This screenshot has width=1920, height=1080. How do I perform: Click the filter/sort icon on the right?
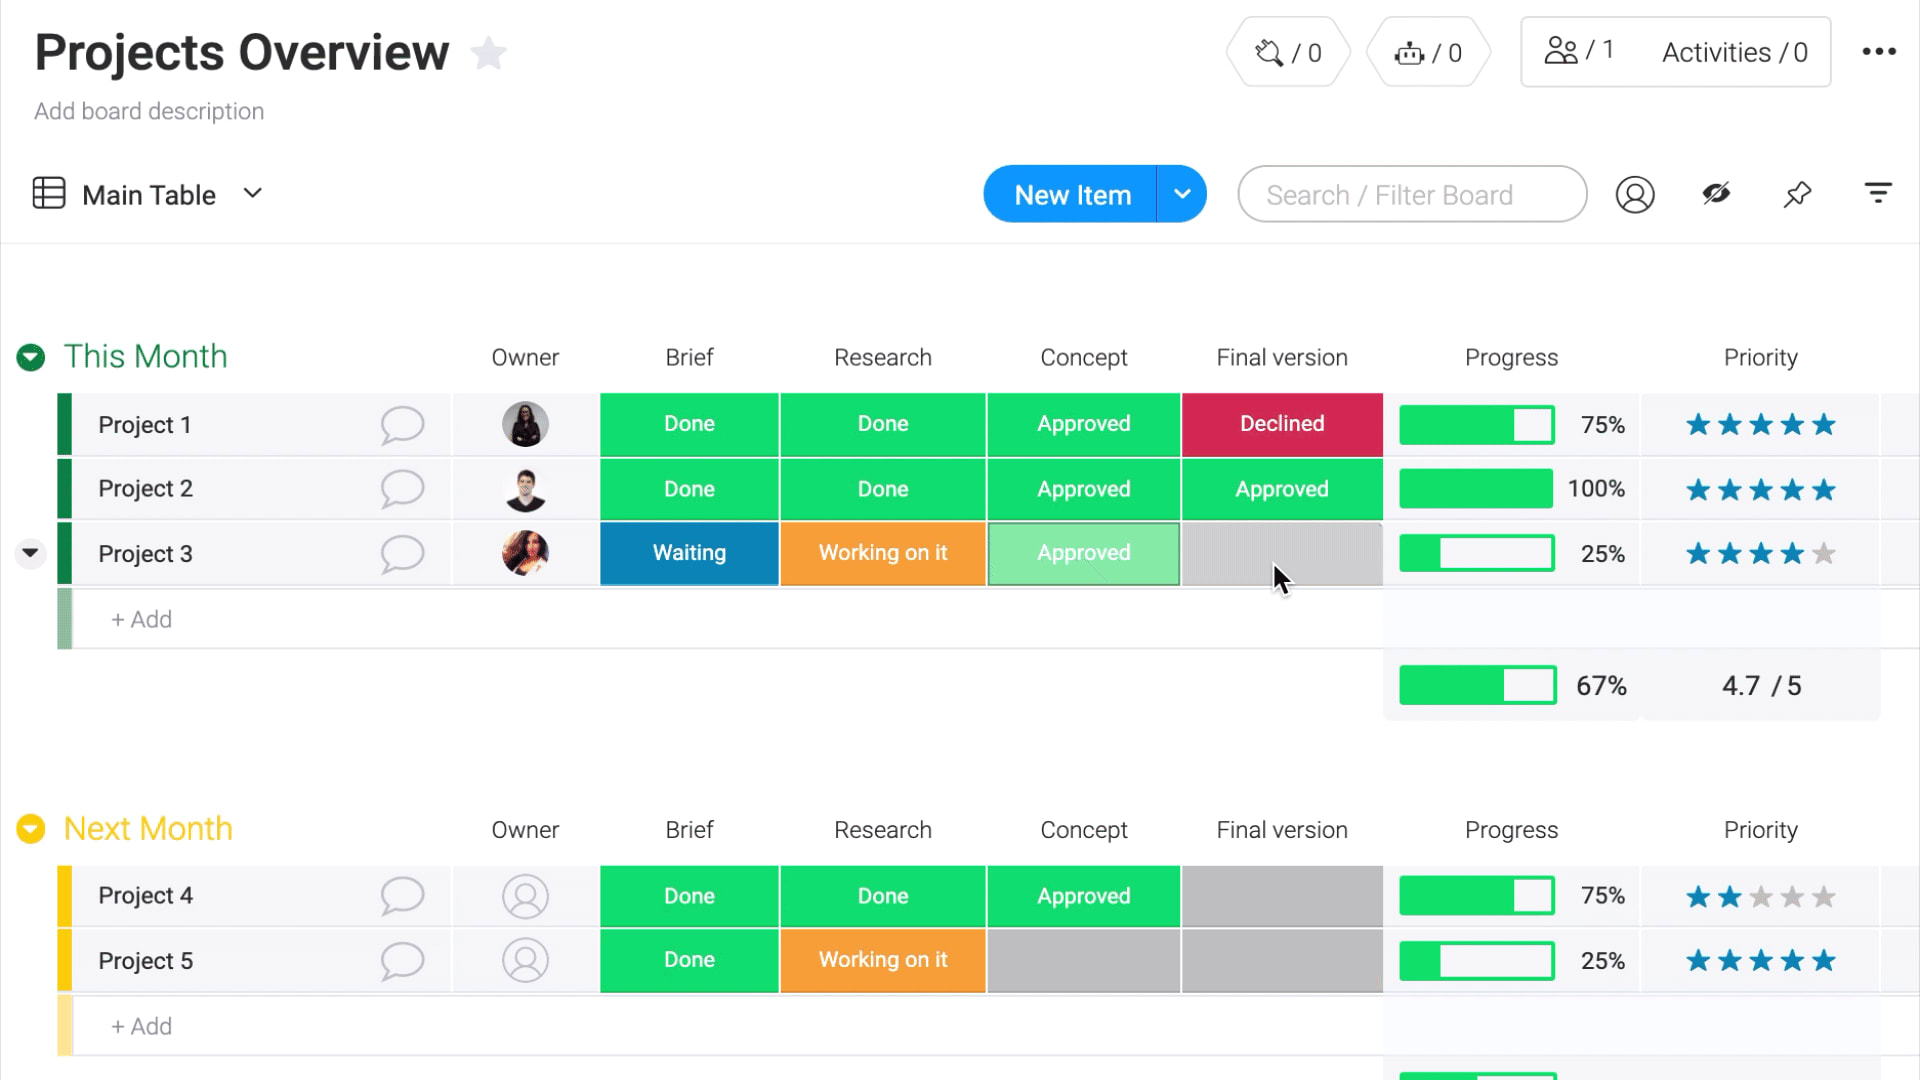tap(1878, 194)
